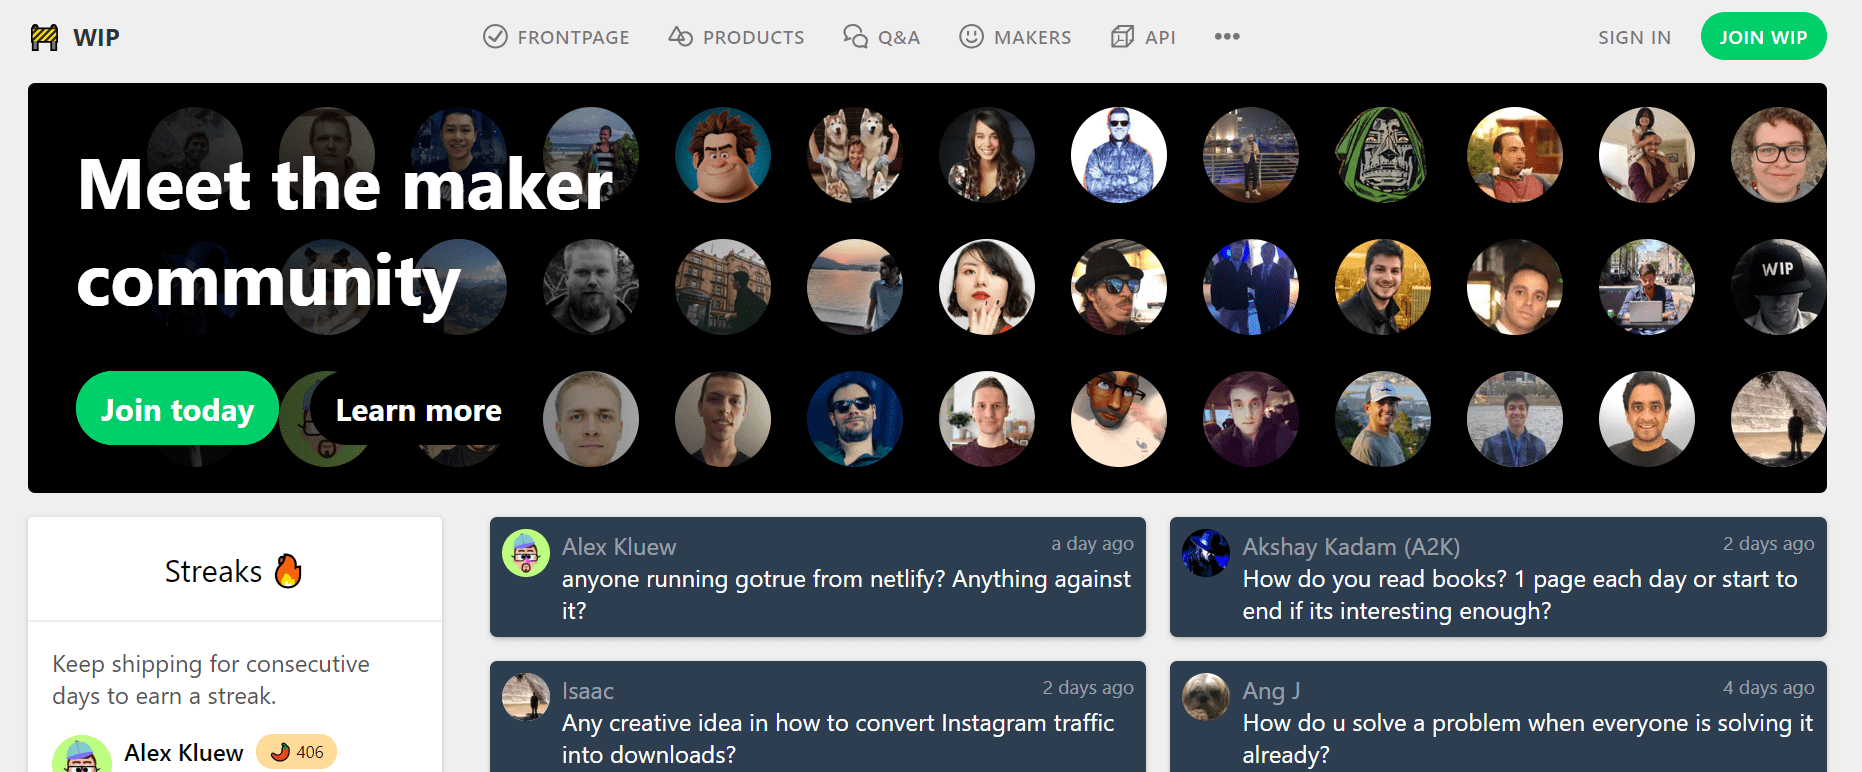Open Alex Kluew in the Streaks list
1862x772 pixels.
tap(184, 753)
